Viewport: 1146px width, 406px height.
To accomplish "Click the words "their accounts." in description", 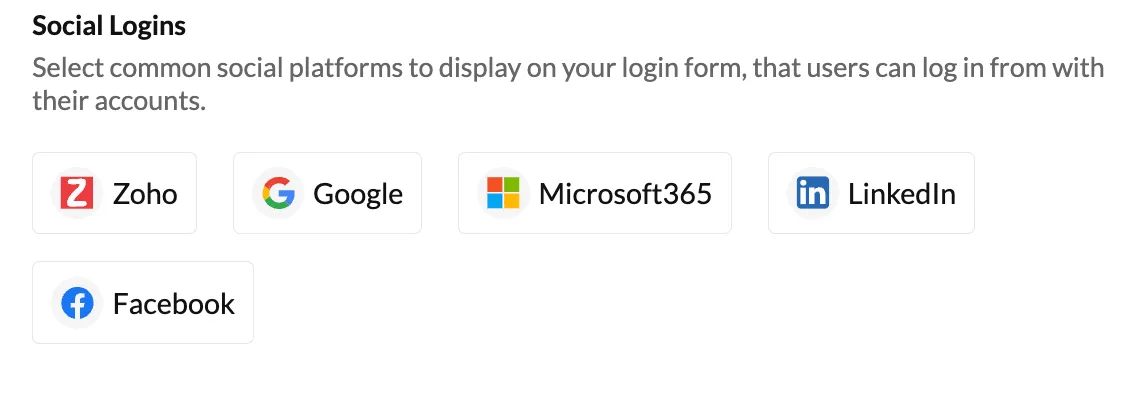I will 119,102.
